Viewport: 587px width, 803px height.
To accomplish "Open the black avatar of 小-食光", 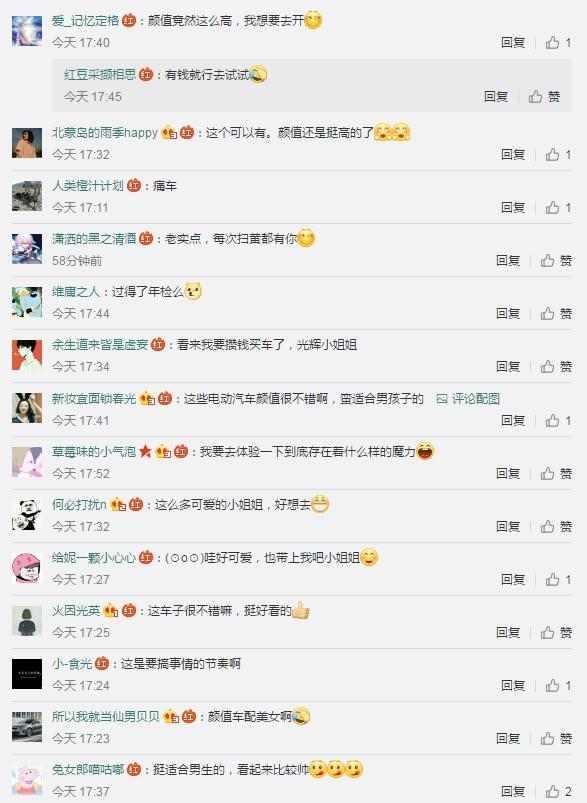I will 27,674.
